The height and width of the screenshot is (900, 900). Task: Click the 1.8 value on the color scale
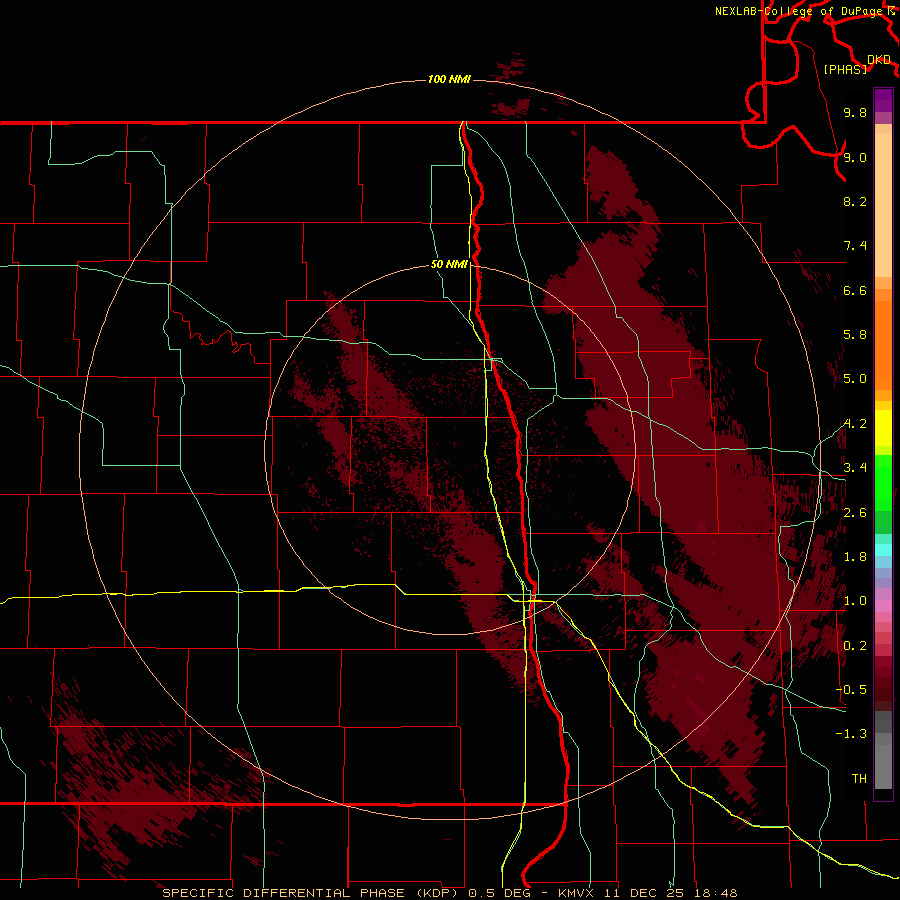pyautogui.click(x=855, y=557)
